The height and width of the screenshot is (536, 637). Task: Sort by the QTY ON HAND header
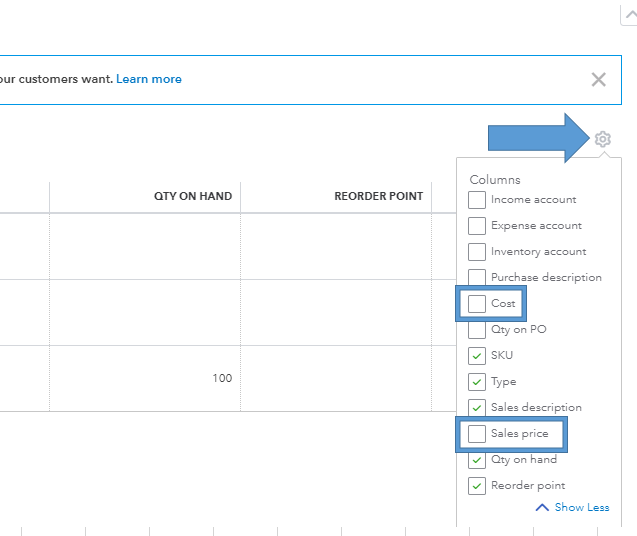click(192, 196)
